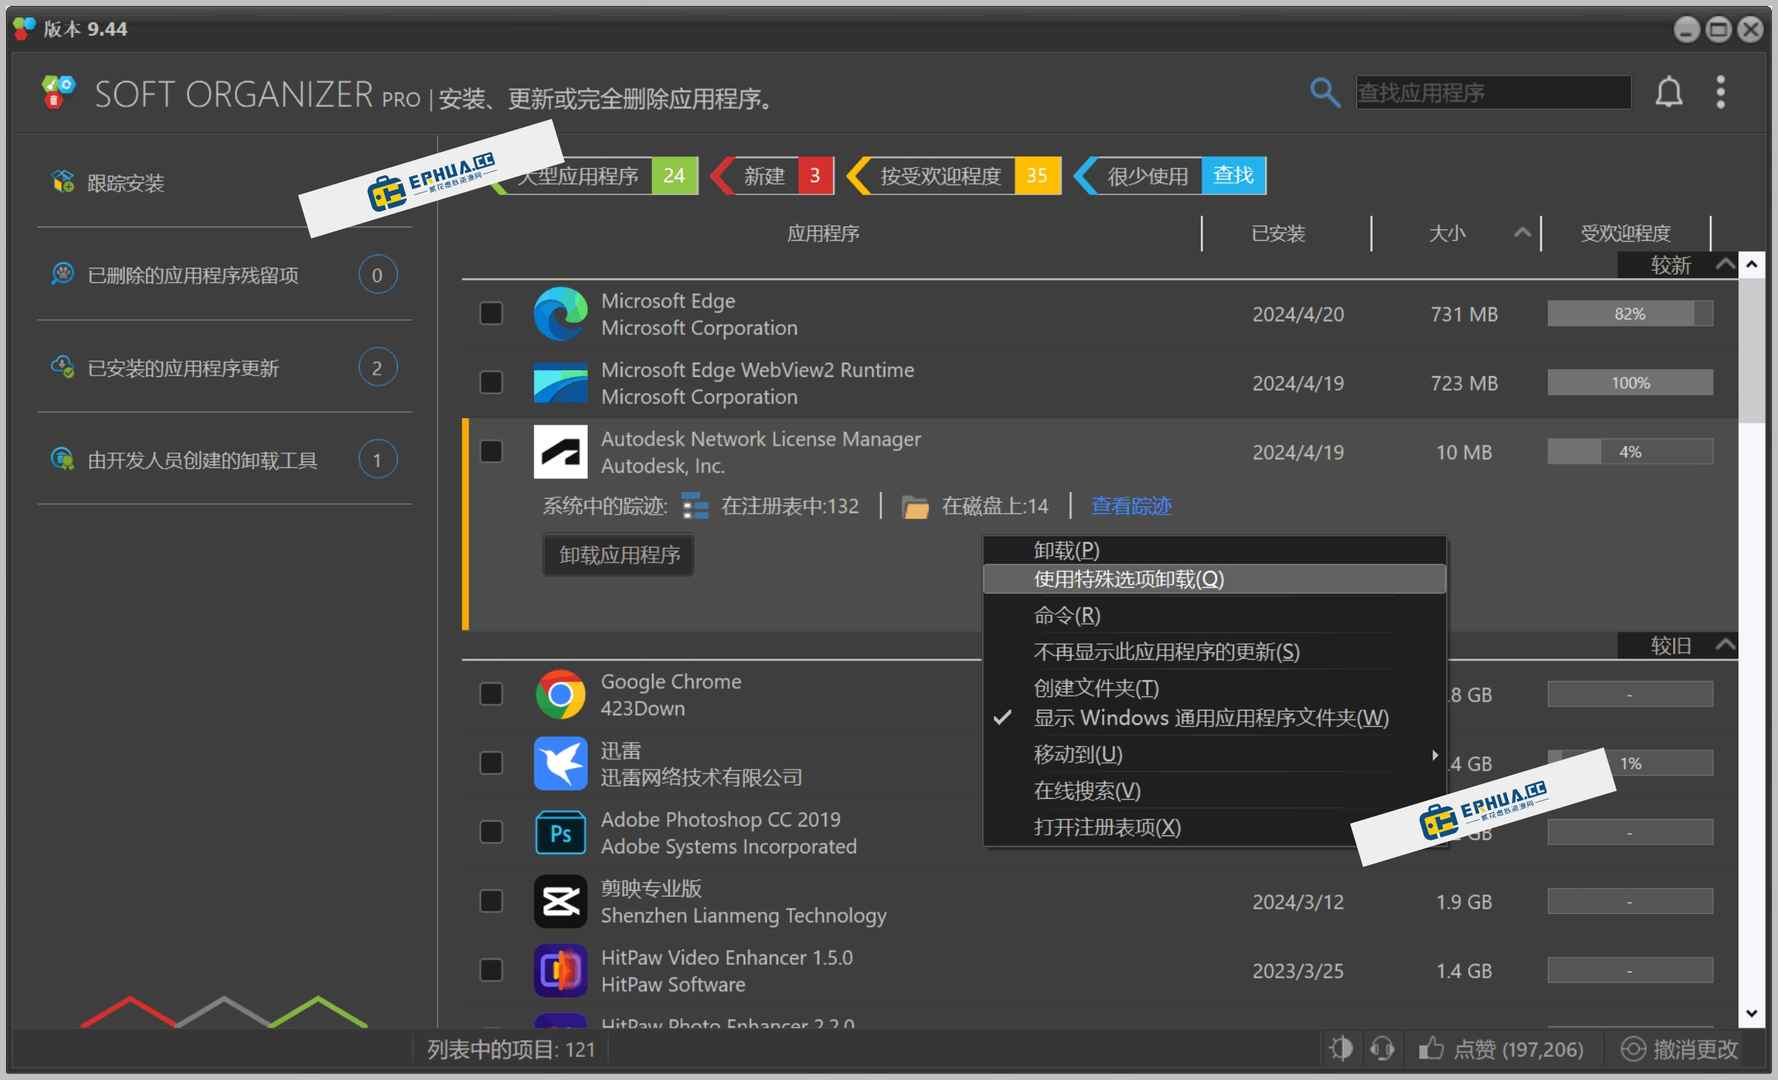Click WebView2 Runtime 100% popularity bar

point(1630,383)
